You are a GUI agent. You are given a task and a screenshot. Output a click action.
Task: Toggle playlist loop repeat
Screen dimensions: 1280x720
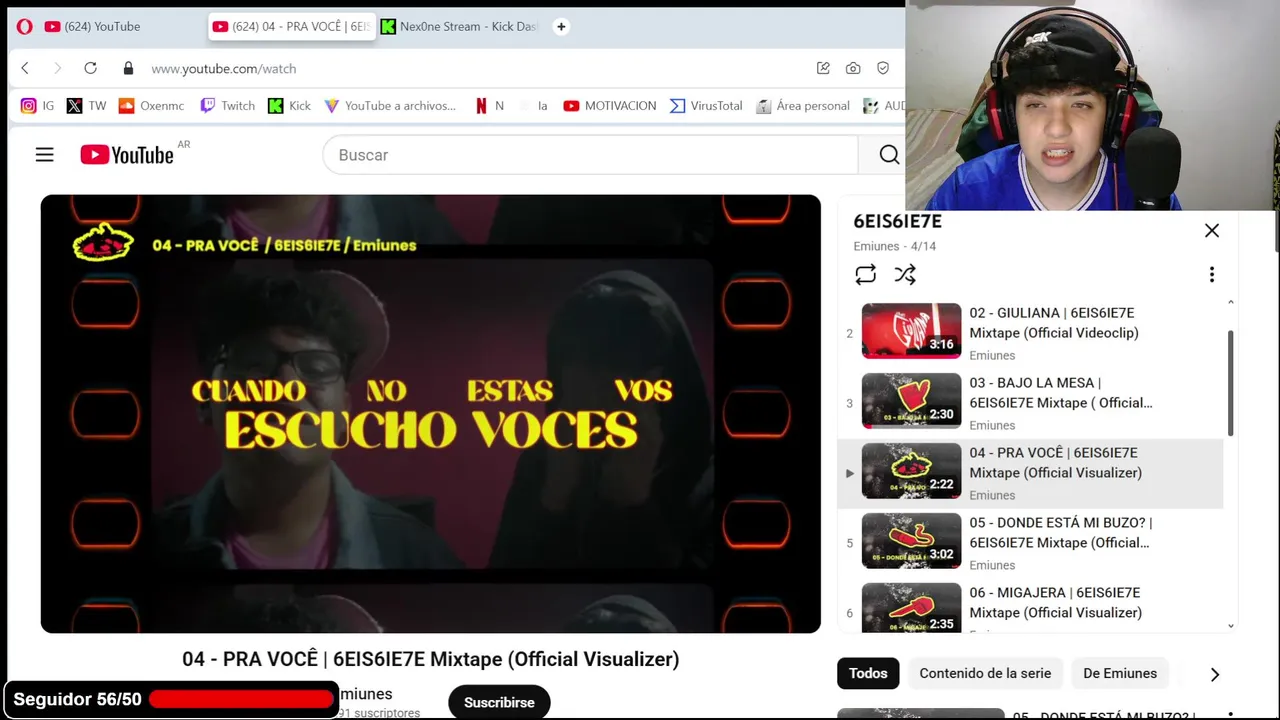click(866, 274)
